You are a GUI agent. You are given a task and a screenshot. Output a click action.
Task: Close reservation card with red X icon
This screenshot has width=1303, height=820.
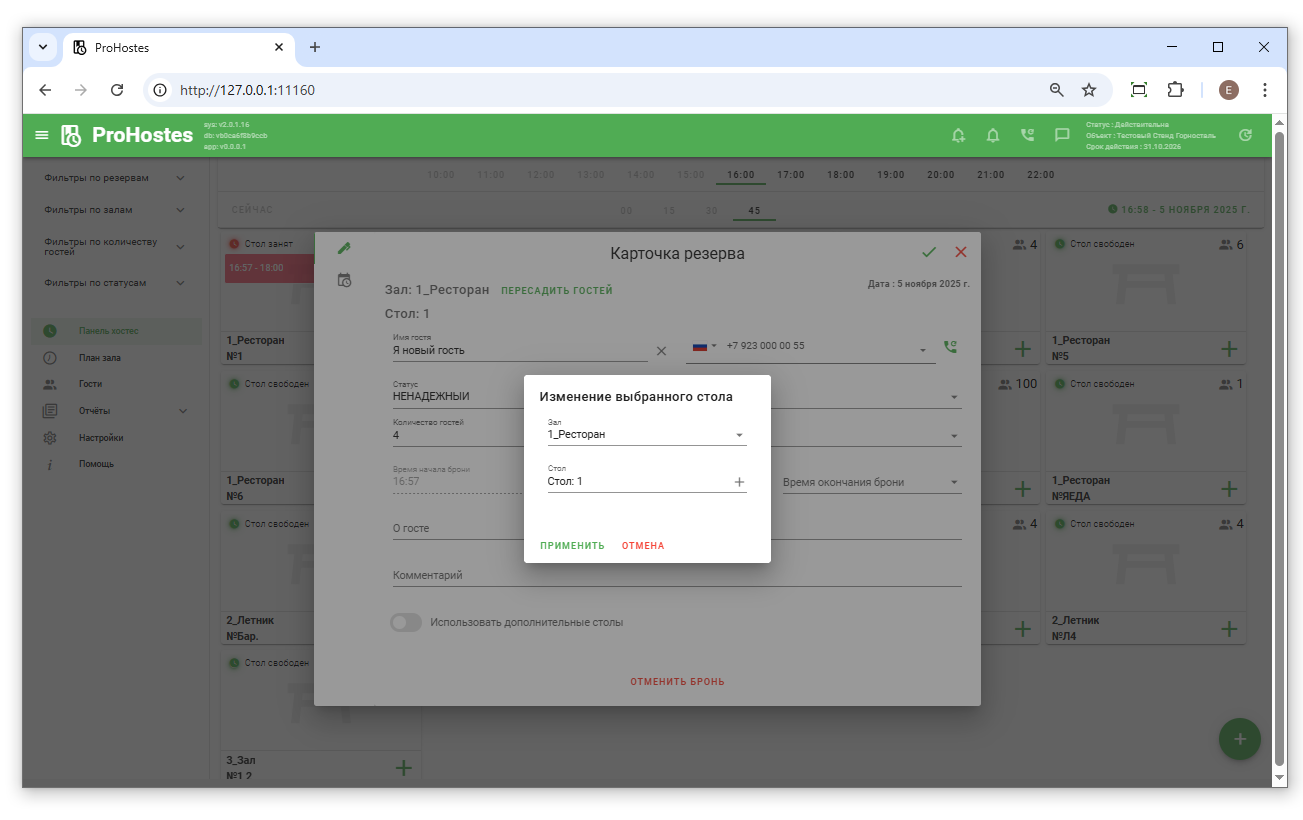point(961,252)
